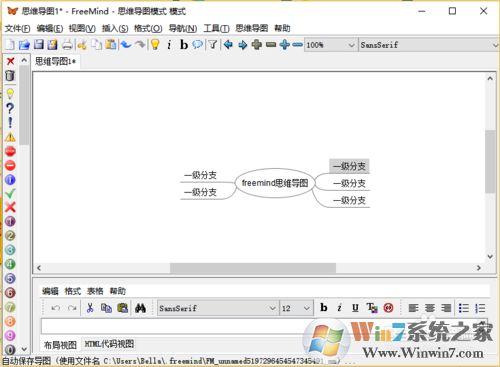Add priority 4 green number icon
Viewport: 500px width, 367px height.
(x=10, y=264)
